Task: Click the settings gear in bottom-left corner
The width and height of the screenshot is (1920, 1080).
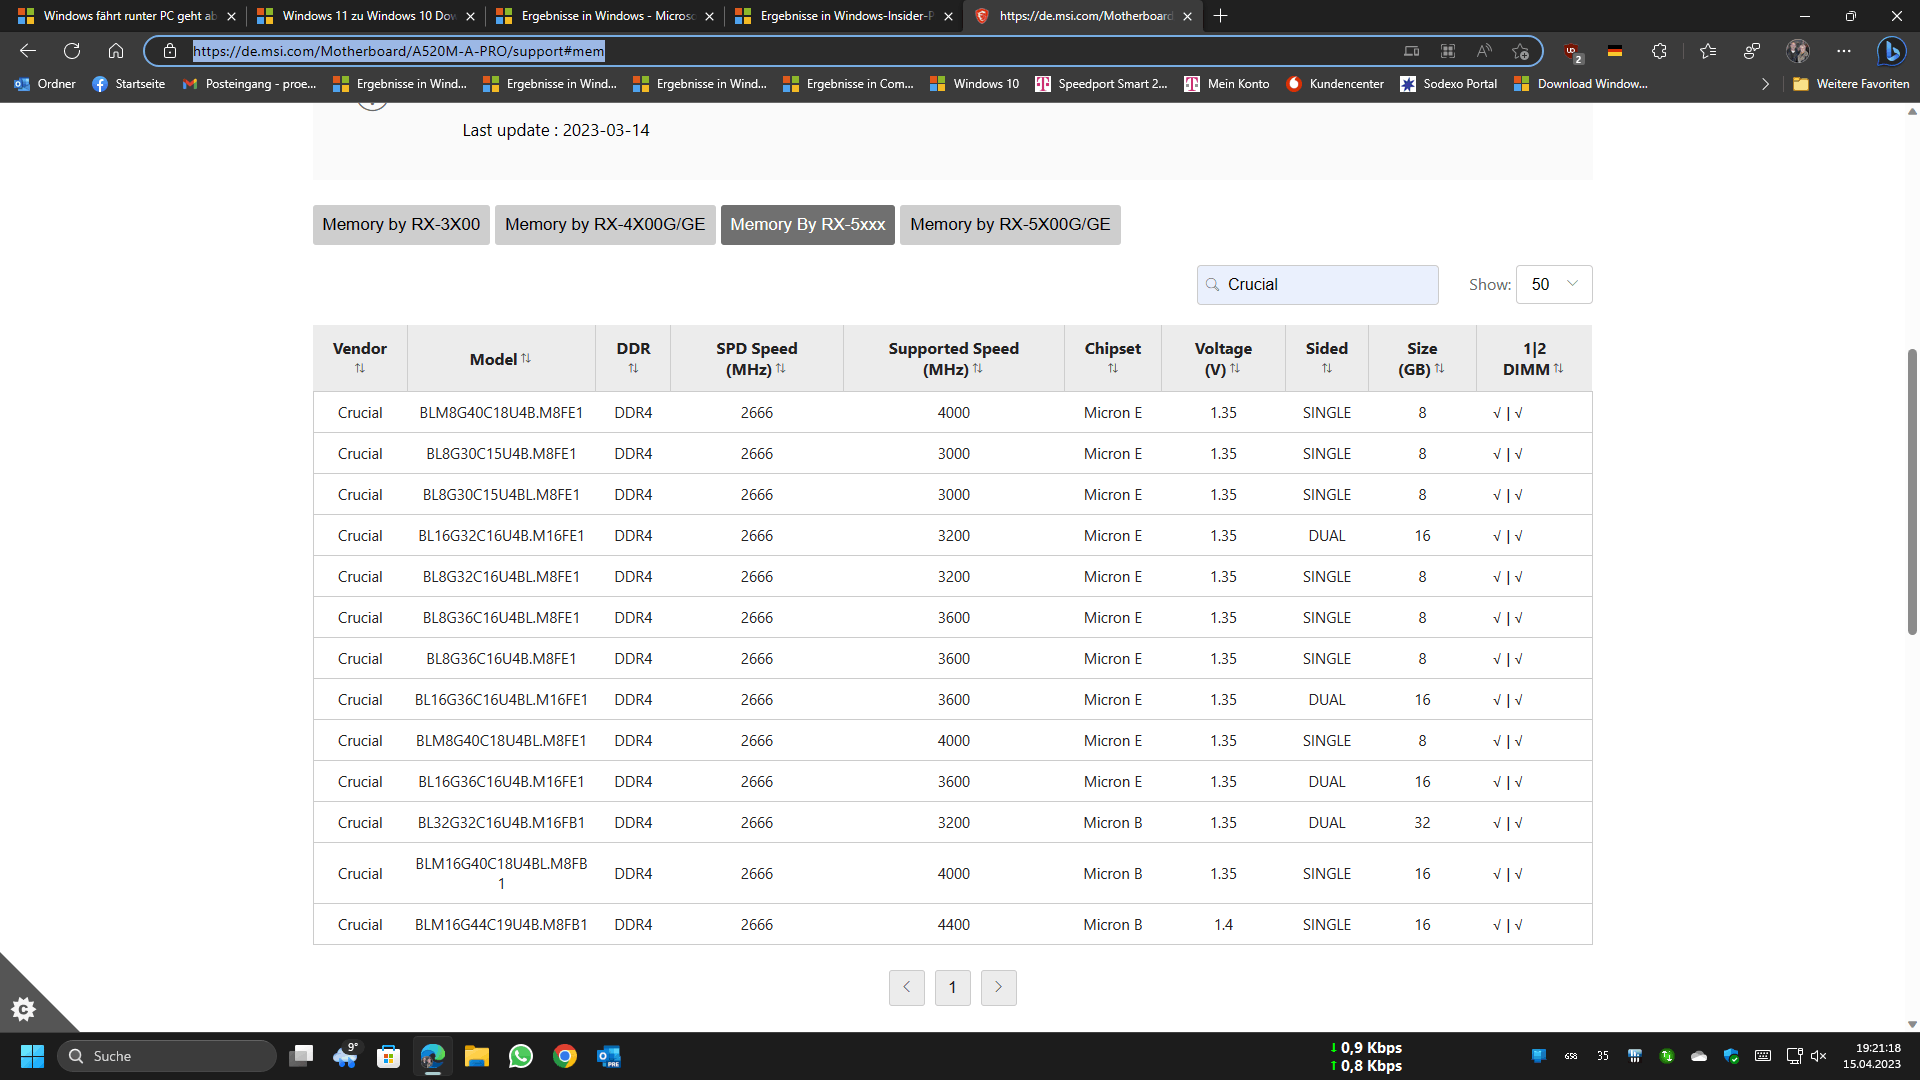Action: pyautogui.click(x=23, y=1009)
